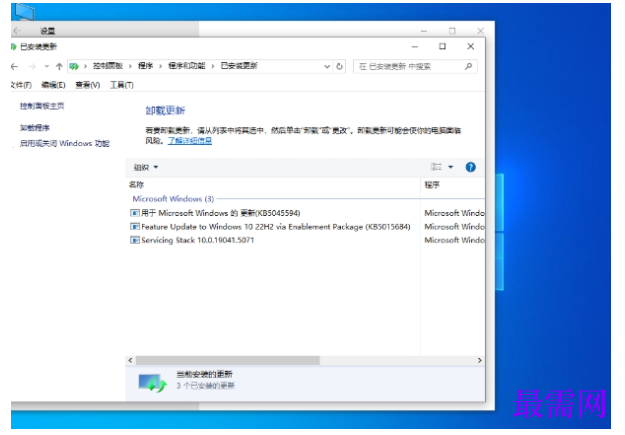Go back using the Explorer back arrow
The image size is (625, 435).
point(15,67)
